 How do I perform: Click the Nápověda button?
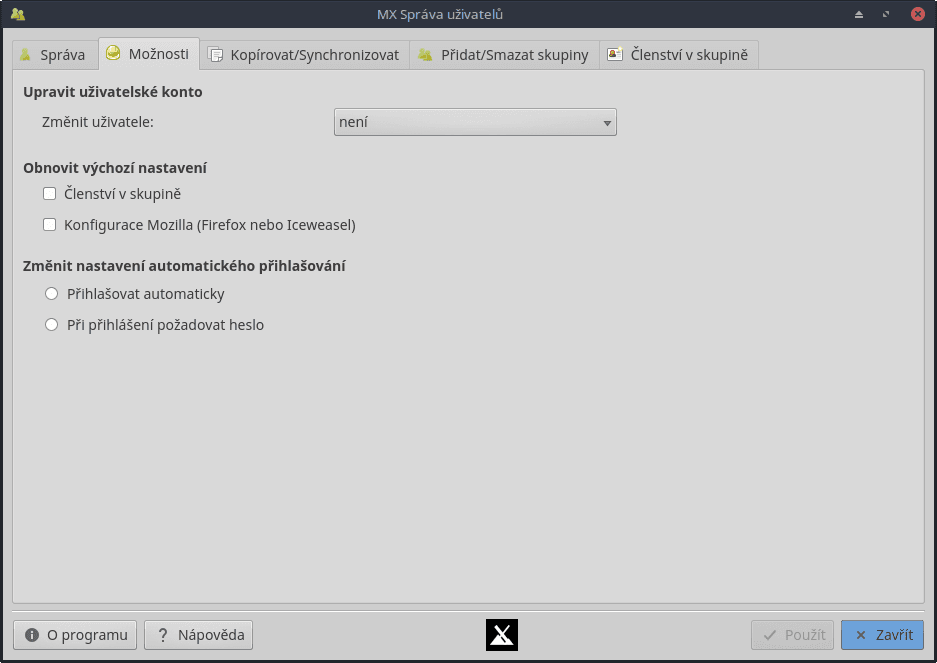coord(197,634)
